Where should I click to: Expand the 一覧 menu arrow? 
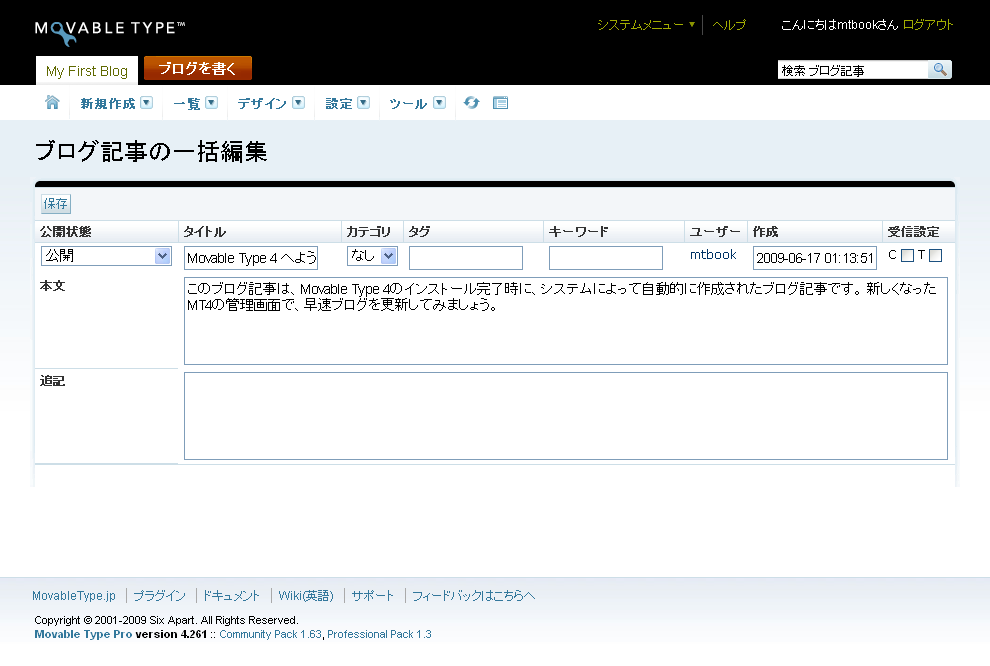point(212,103)
